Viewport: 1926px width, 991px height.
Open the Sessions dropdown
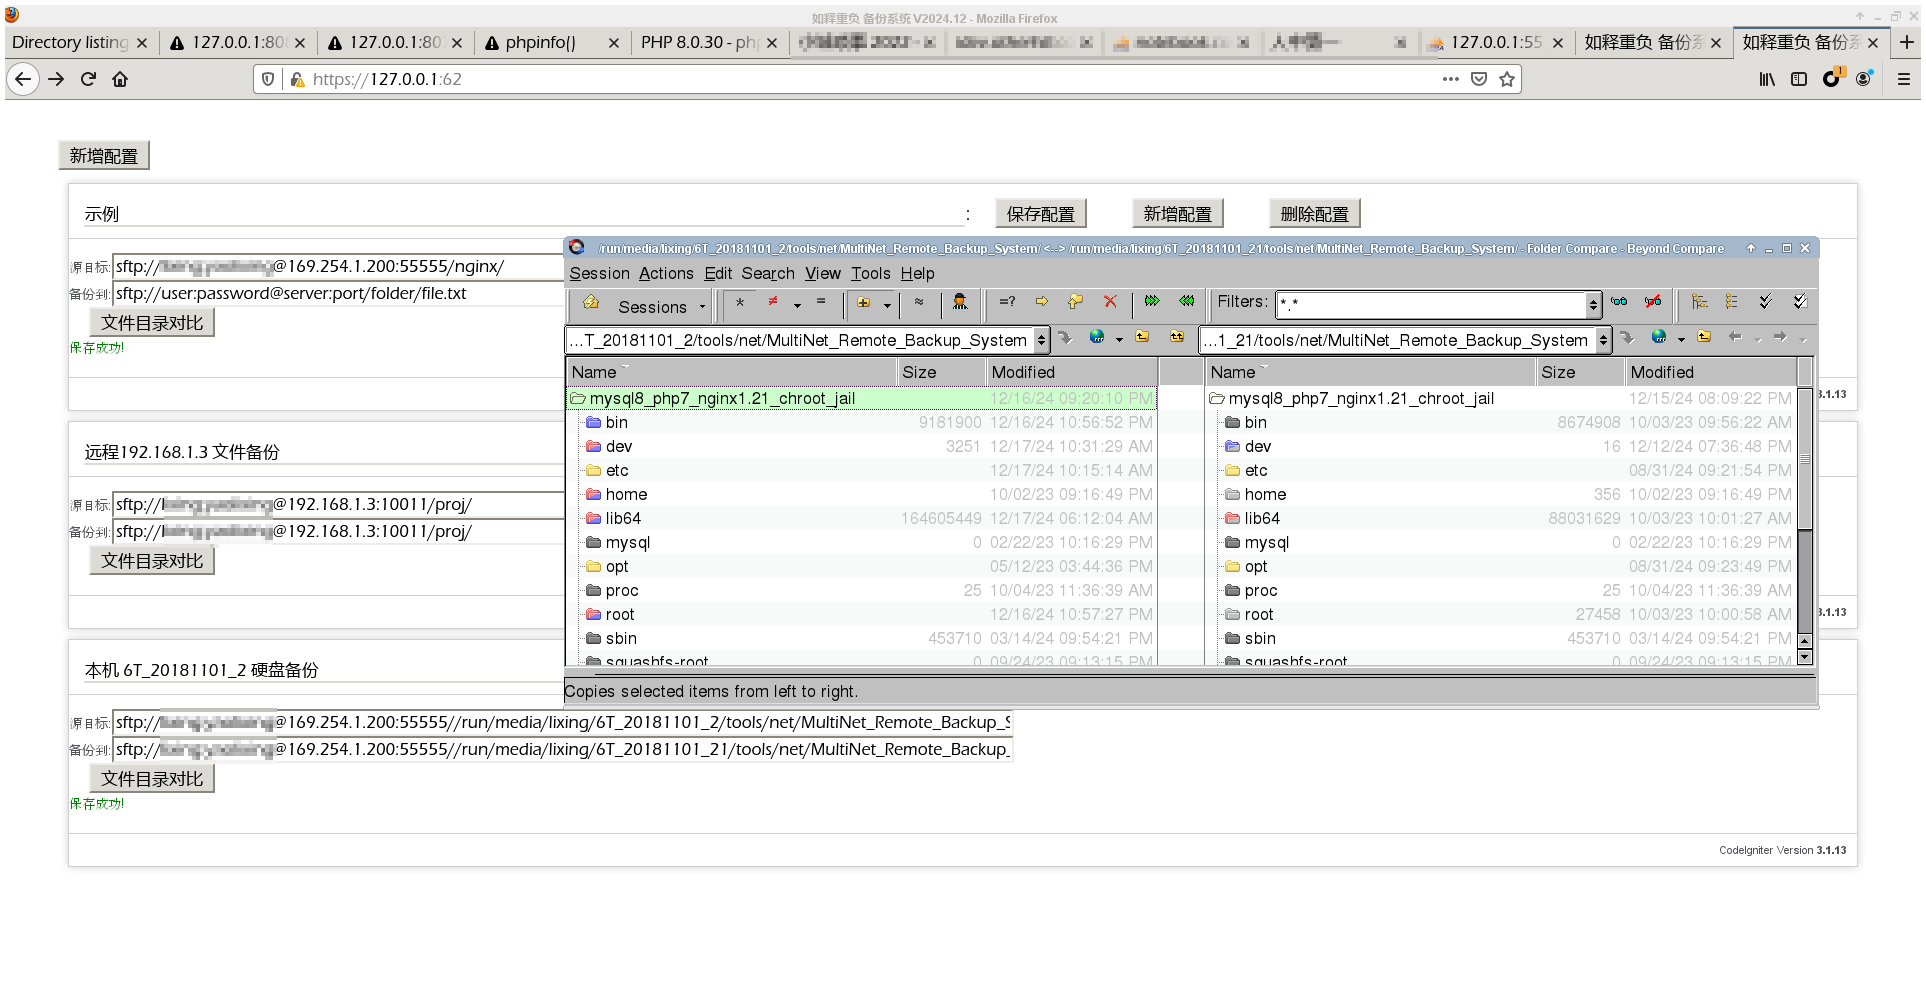[x=661, y=307]
